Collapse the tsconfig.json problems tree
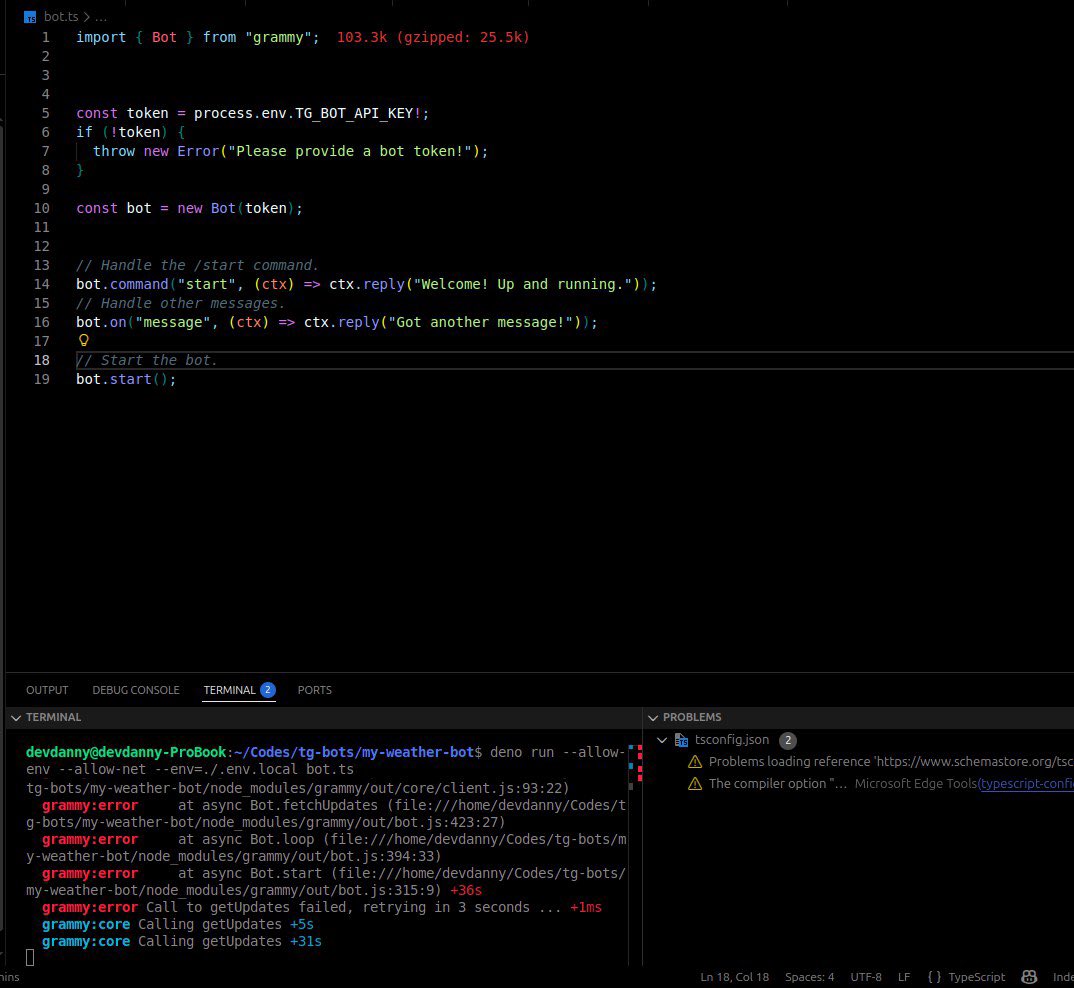The image size is (1074, 988). coord(662,740)
